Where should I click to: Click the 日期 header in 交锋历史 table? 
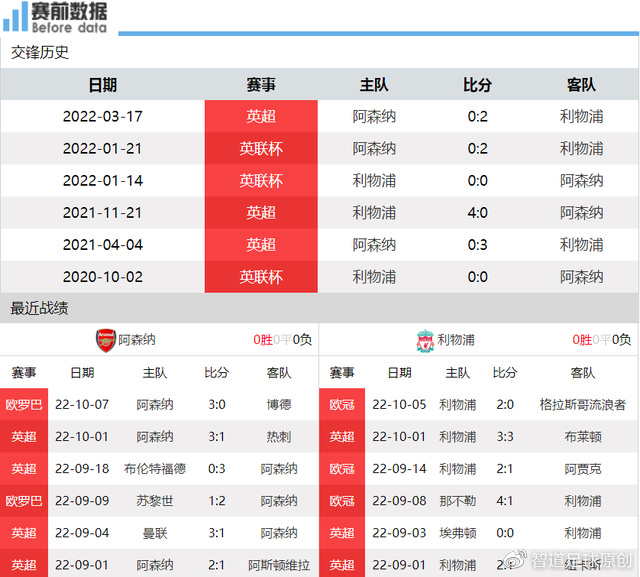point(102,85)
